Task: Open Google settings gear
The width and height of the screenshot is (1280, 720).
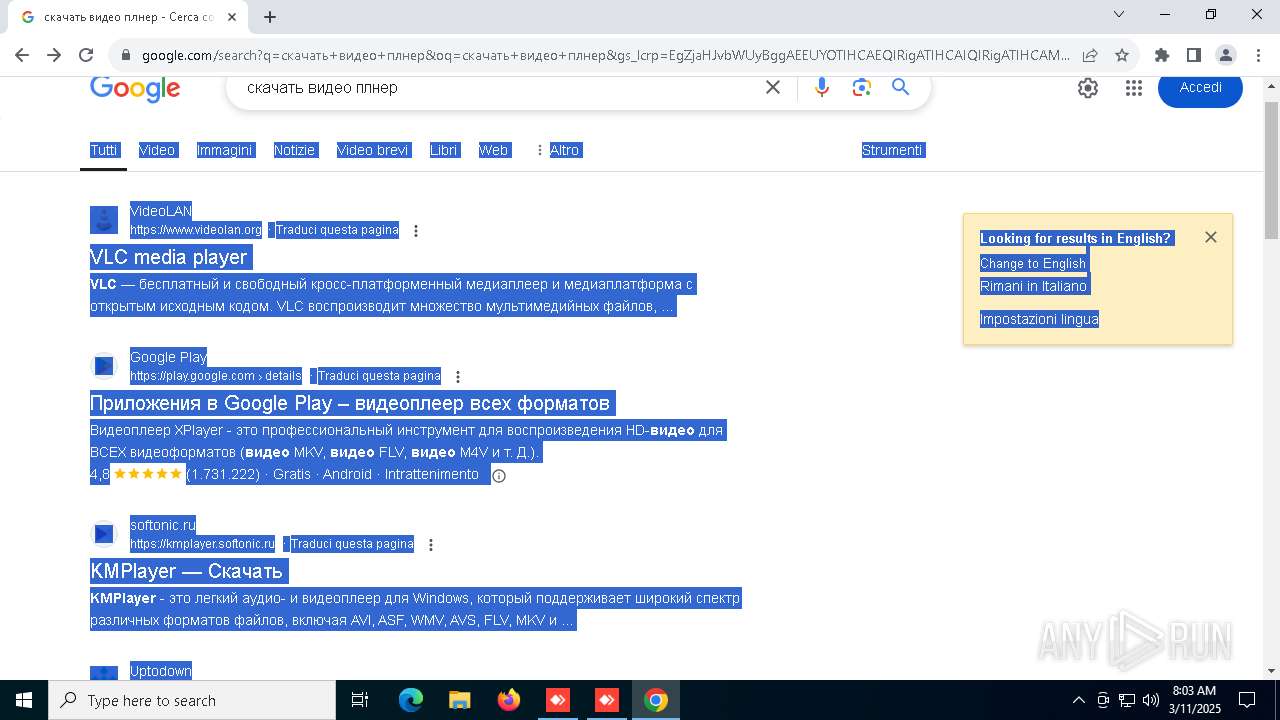Action: coord(1088,88)
